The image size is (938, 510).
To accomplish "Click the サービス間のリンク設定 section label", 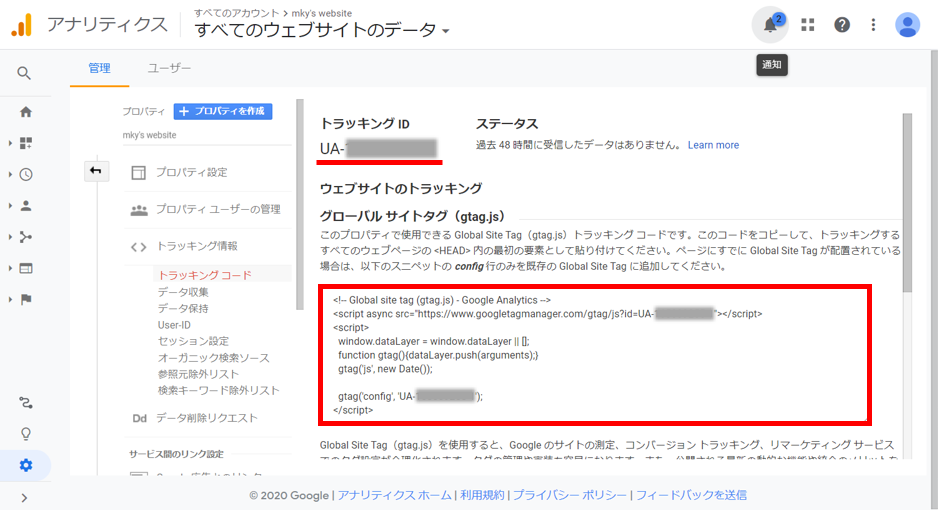I will (176, 454).
